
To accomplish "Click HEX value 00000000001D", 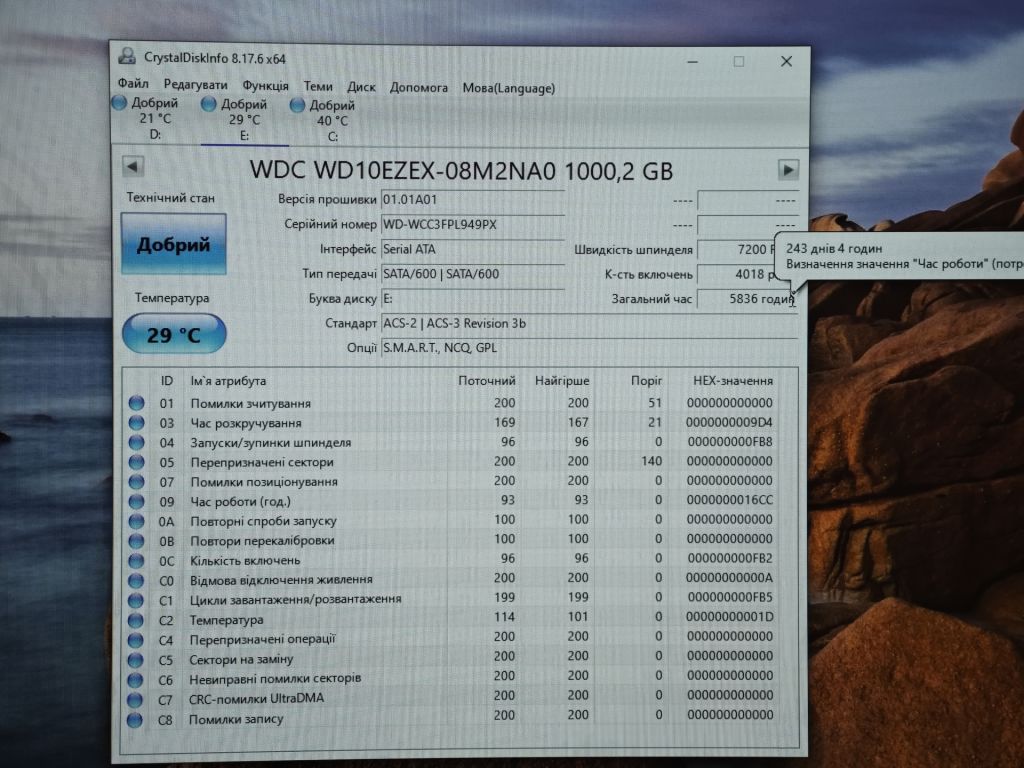I will [730, 616].
